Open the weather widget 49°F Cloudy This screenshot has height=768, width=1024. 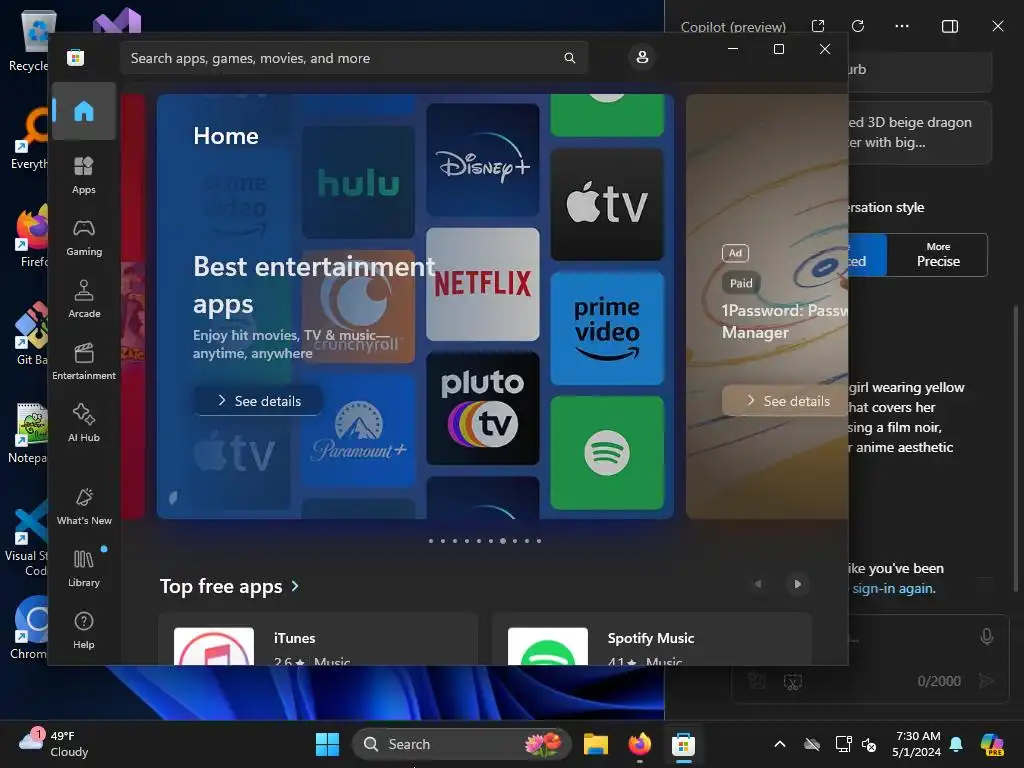(54, 744)
